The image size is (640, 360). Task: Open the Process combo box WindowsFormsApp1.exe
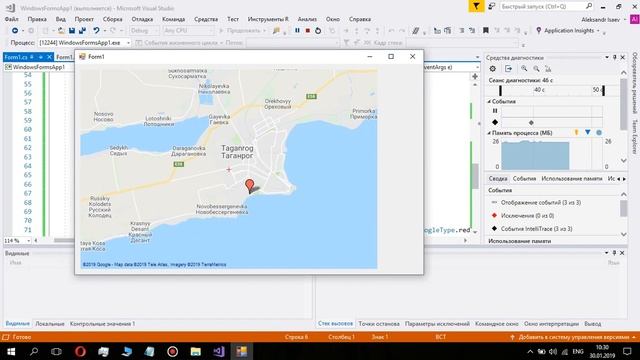[x=84, y=42]
